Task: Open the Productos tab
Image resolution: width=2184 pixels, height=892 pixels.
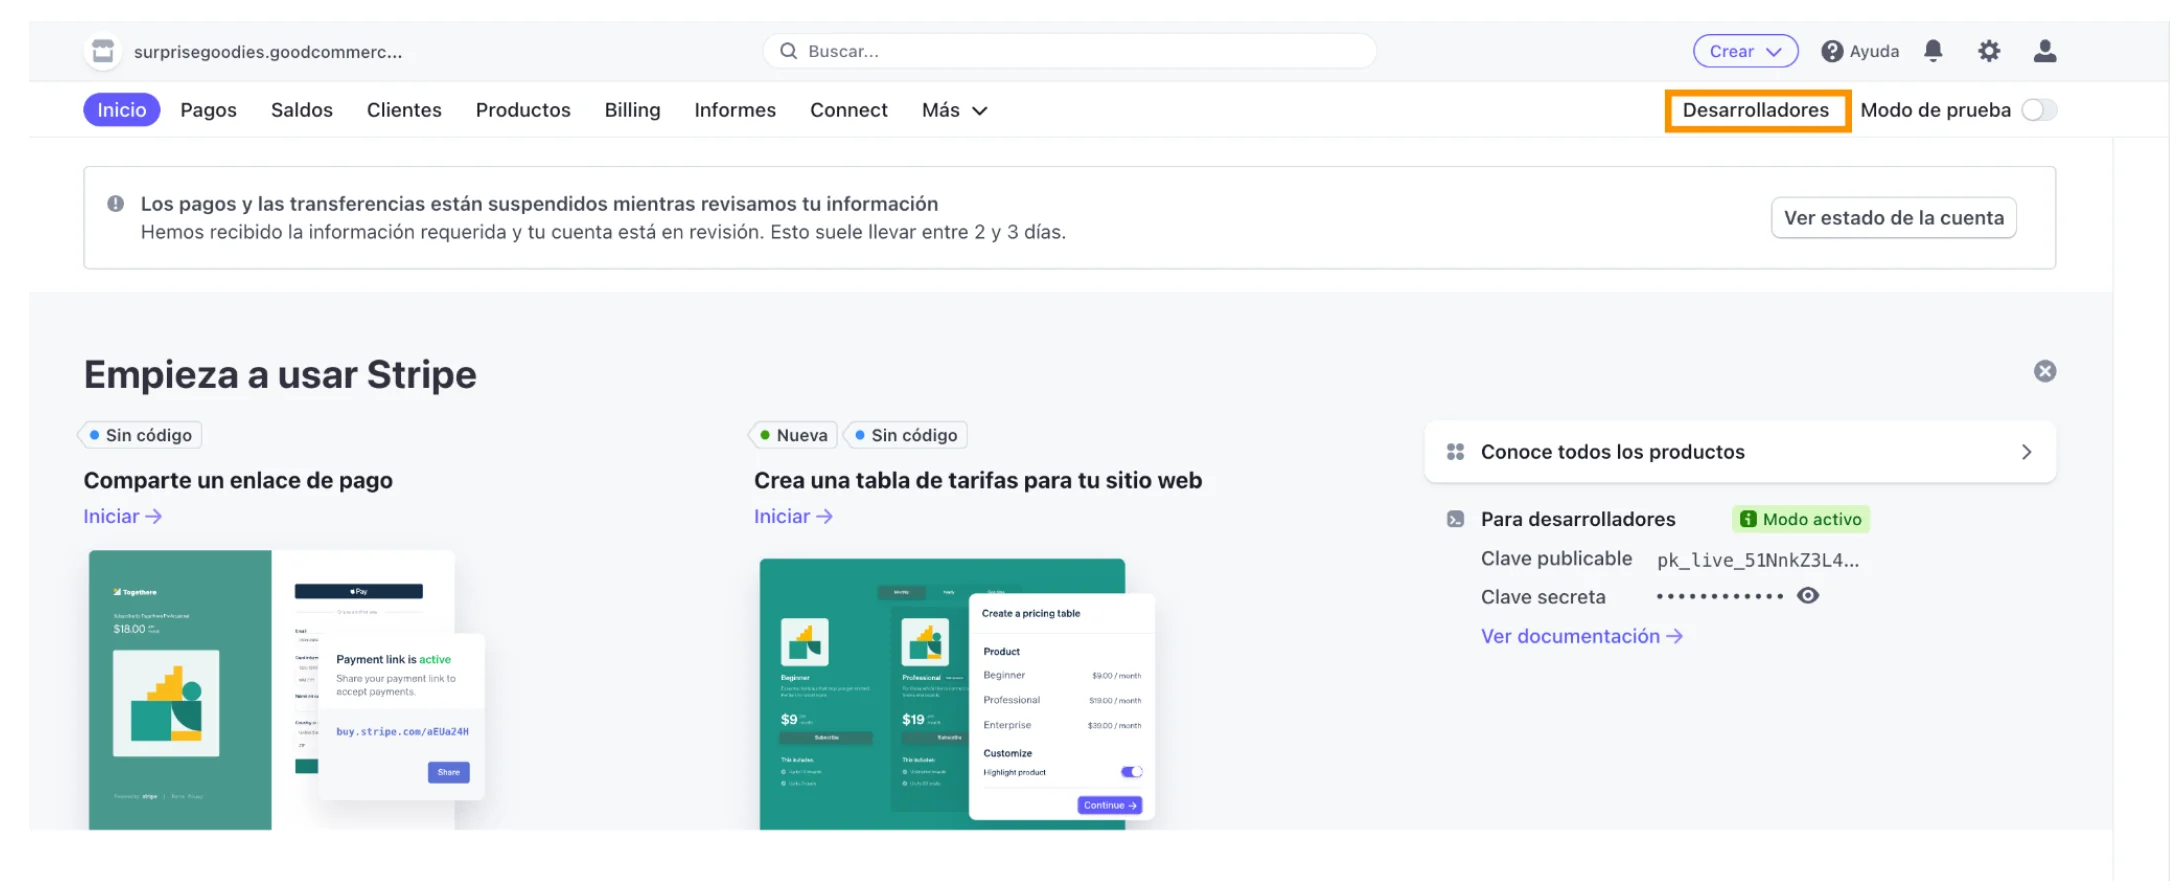Action: coord(523,110)
